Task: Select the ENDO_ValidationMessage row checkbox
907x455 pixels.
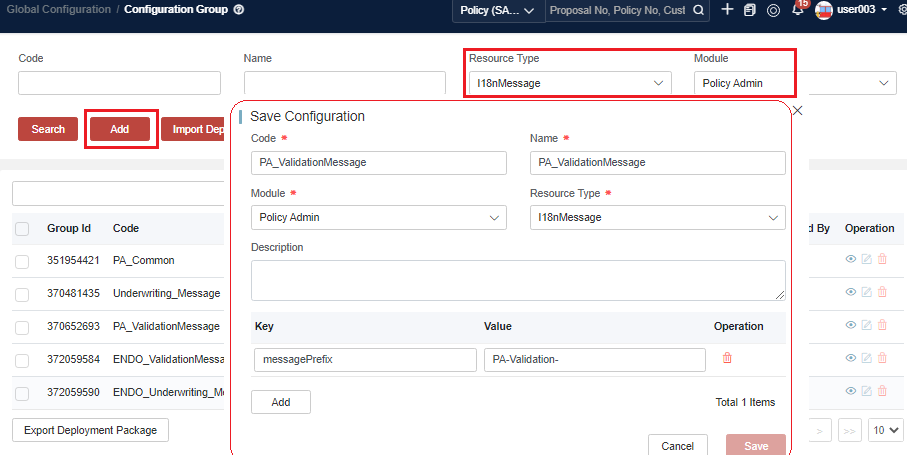Action: click(x=22, y=359)
